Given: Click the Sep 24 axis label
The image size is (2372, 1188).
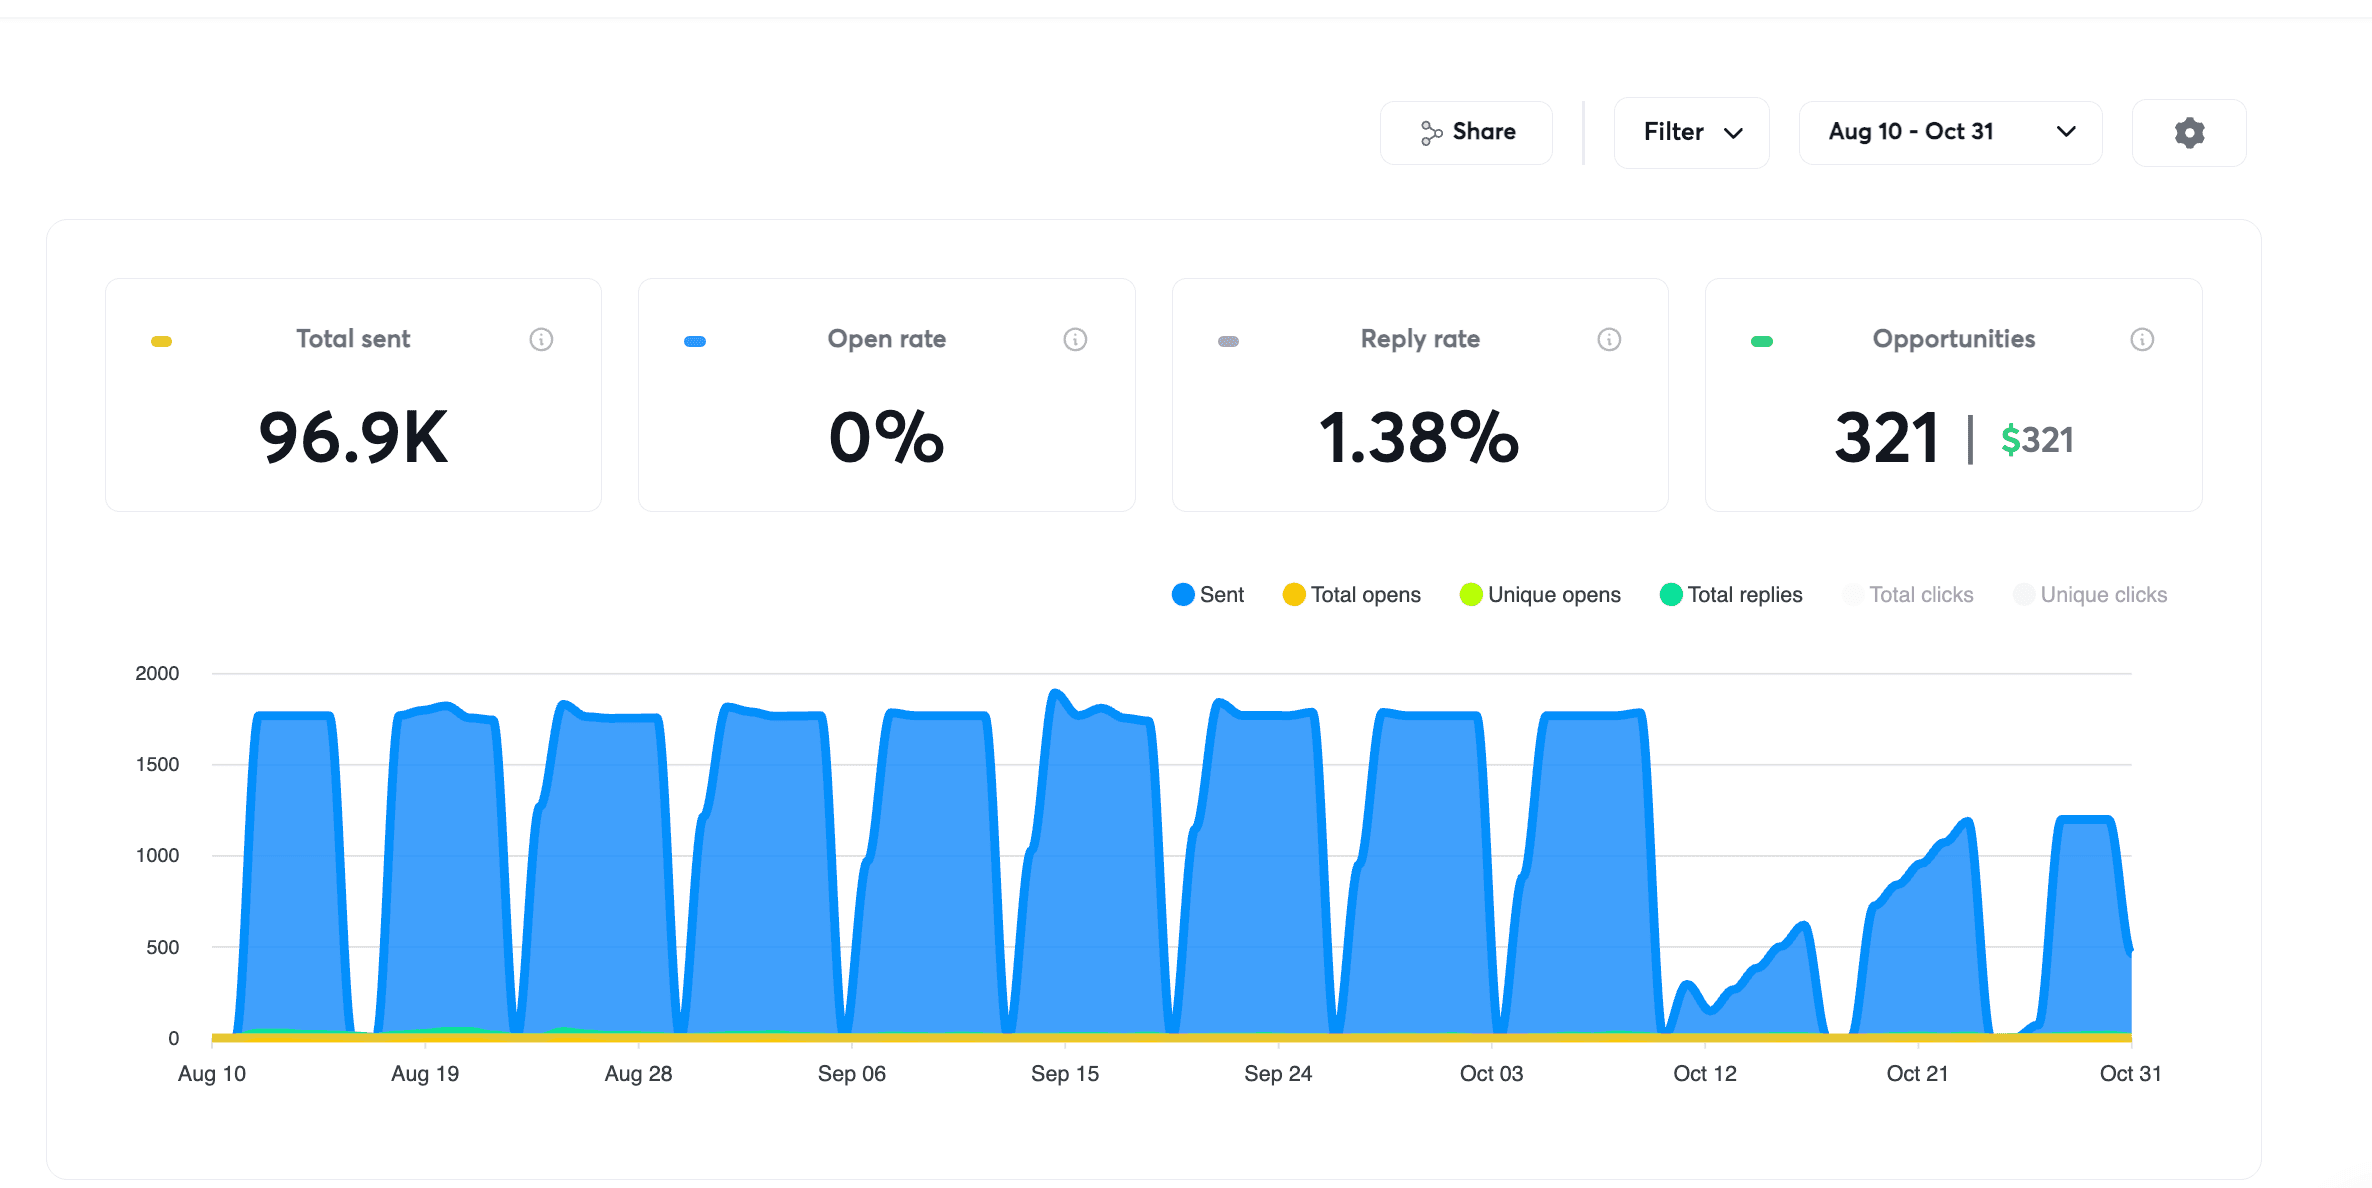Looking at the screenshot, I should [1278, 1074].
